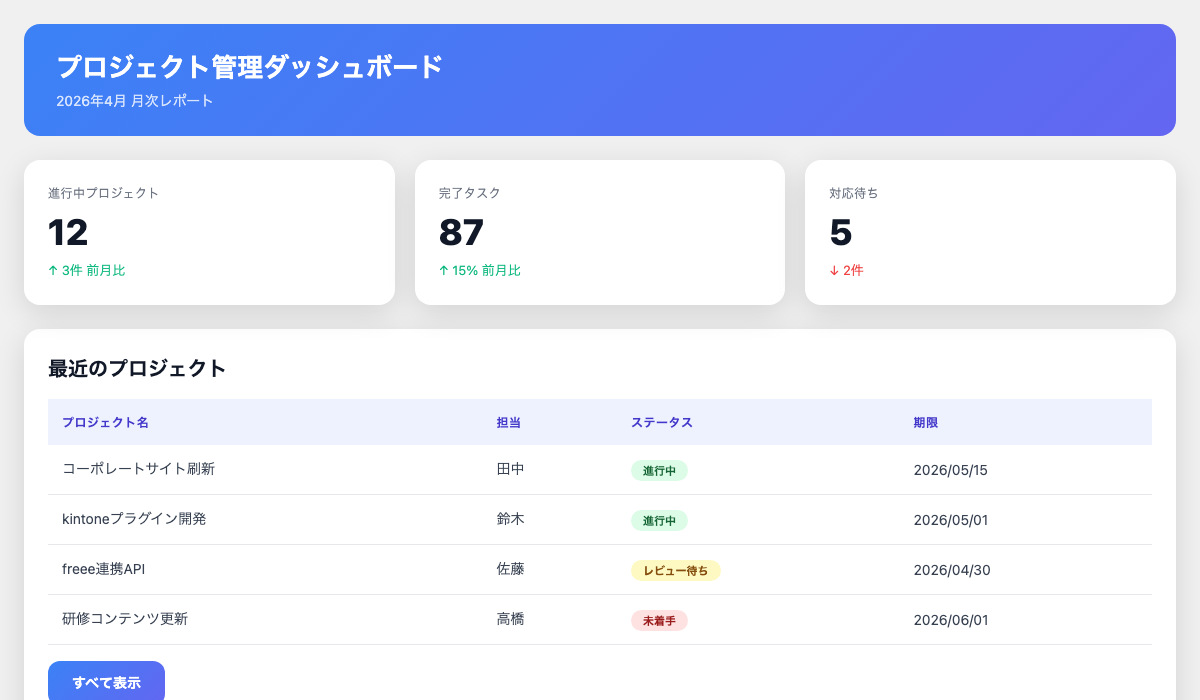Sort by the 期限 column header
Screen dimensions: 1200x700
pyautogui.click(x=924, y=422)
